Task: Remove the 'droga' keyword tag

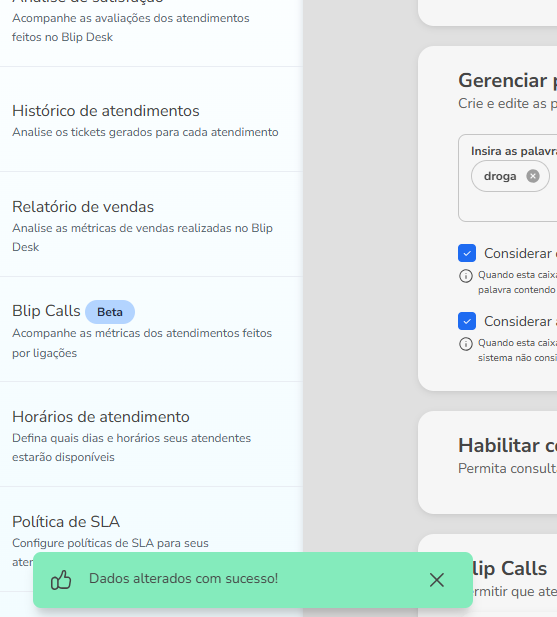Action: tap(533, 176)
